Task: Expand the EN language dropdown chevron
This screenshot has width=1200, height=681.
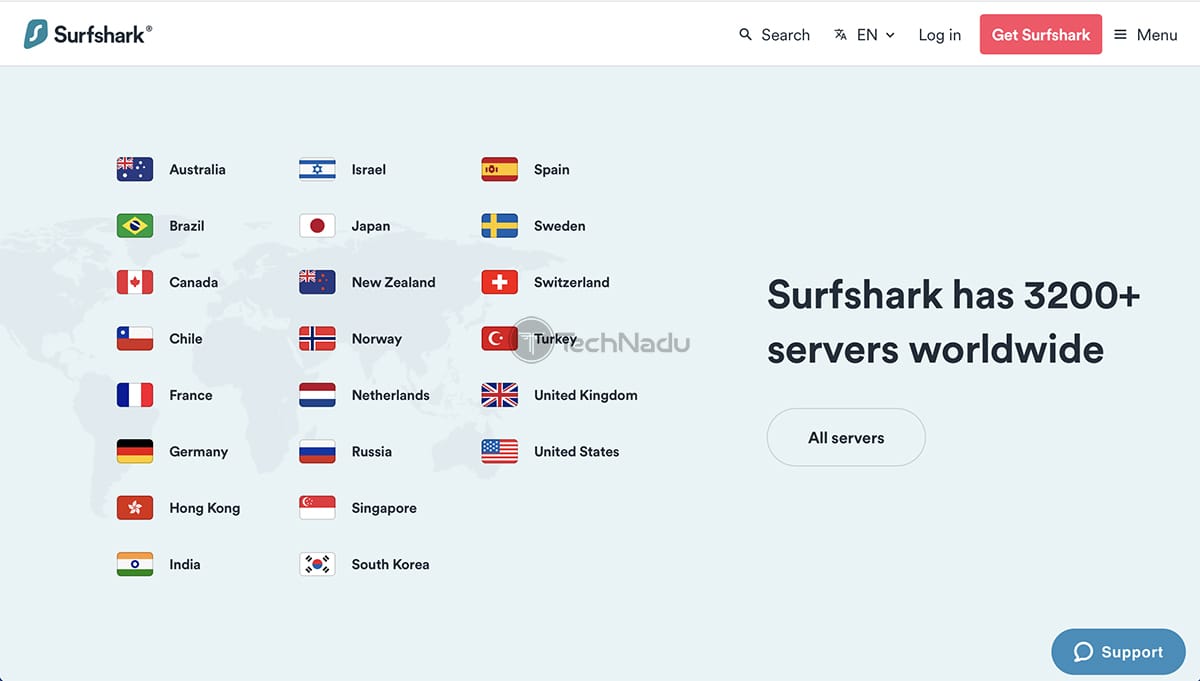Action: click(890, 35)
